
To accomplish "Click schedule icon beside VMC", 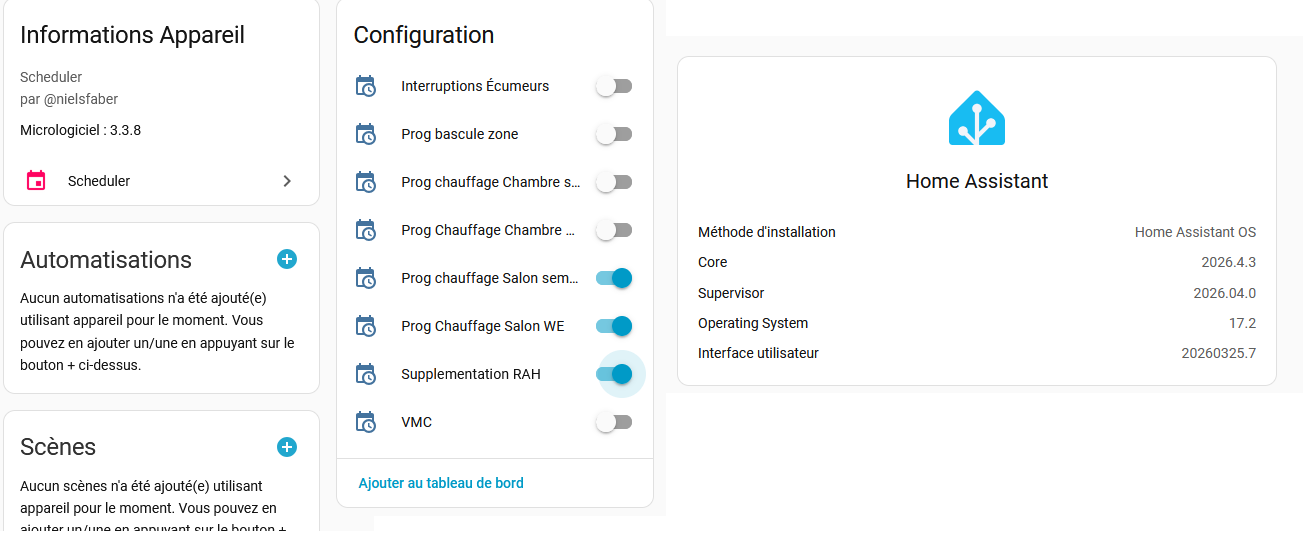I will point(366,422).
